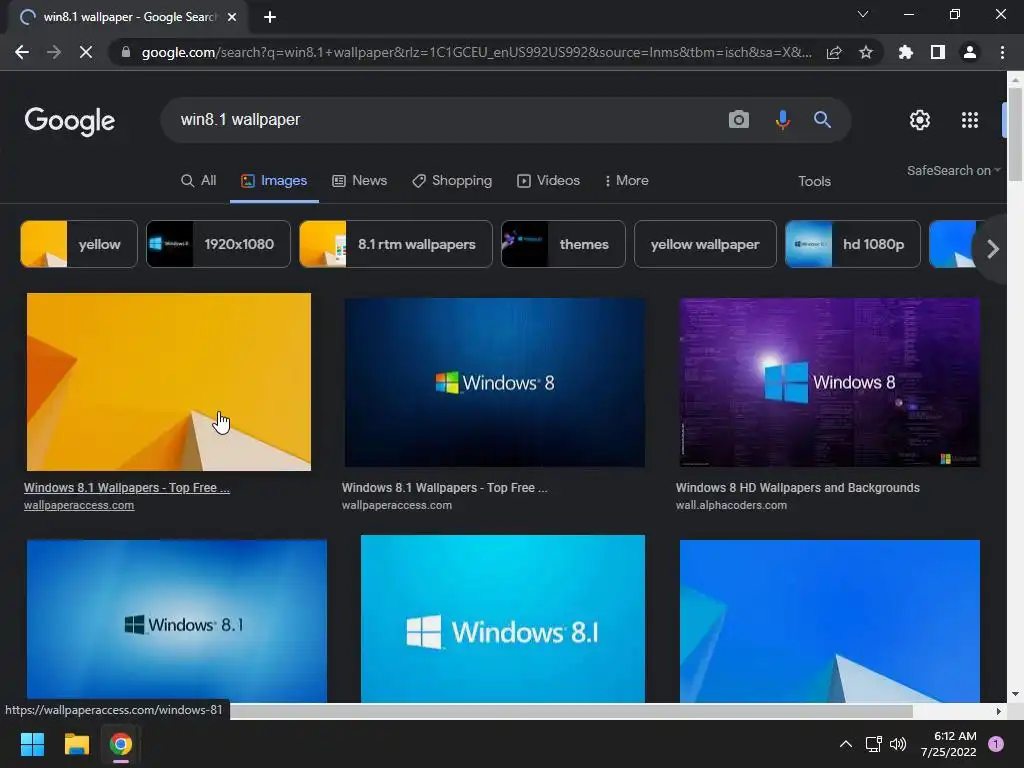Open the Tools filter button
The image size is (1024, 768).
[x=814, y=181]
